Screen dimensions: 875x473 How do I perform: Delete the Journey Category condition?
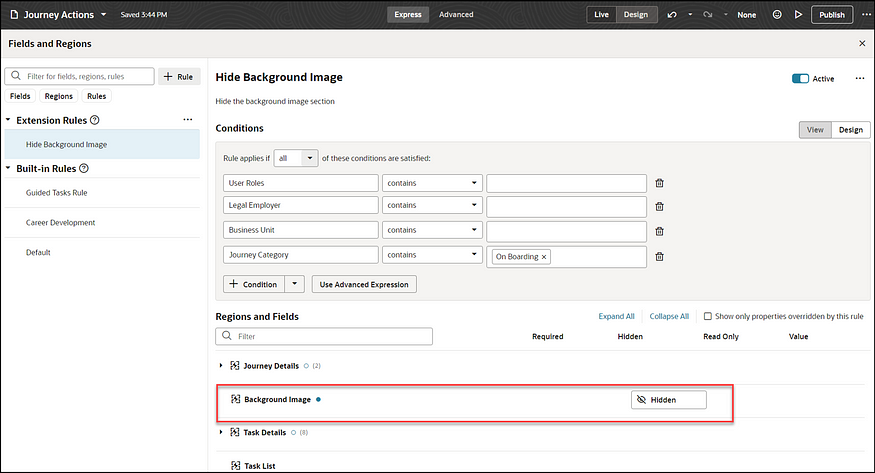click(x=659, y=257)
